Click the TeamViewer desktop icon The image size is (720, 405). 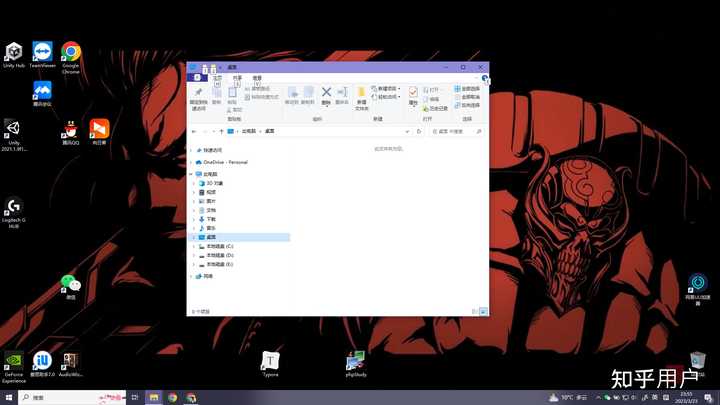[42, 55]
